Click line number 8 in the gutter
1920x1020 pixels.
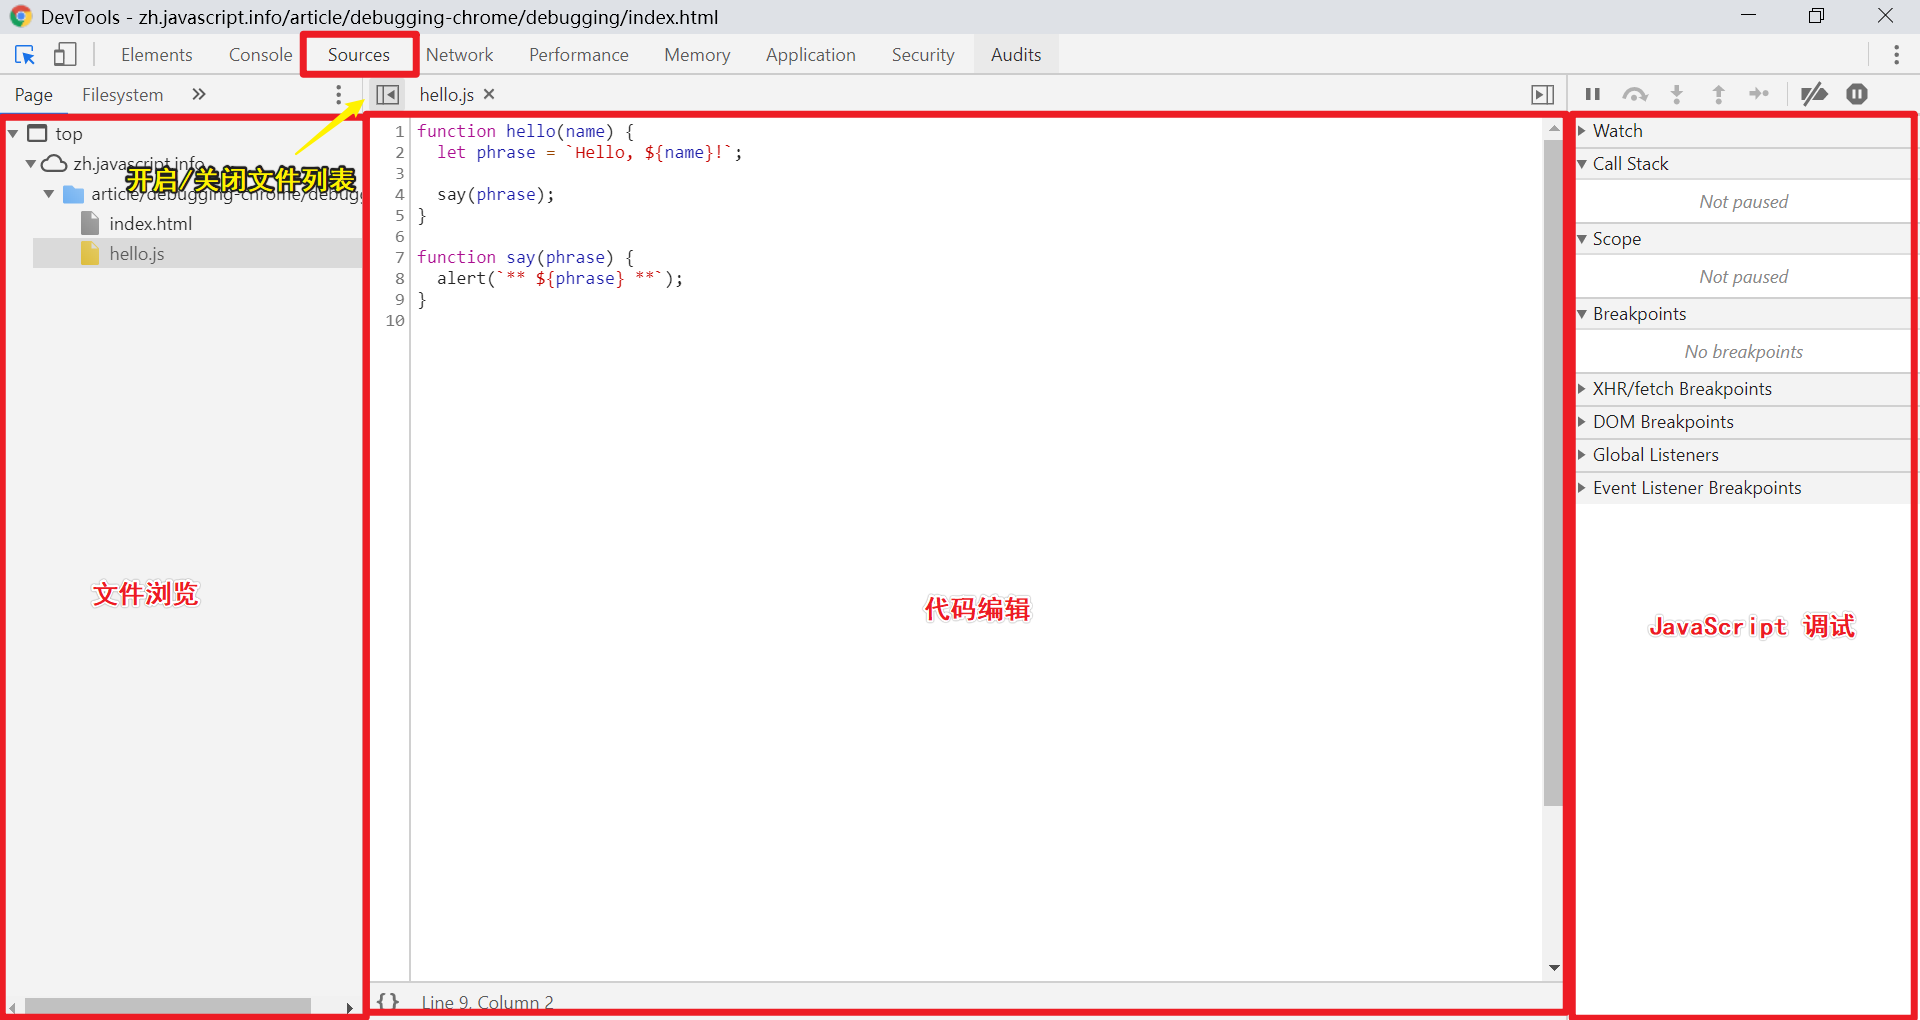(399, 279)
